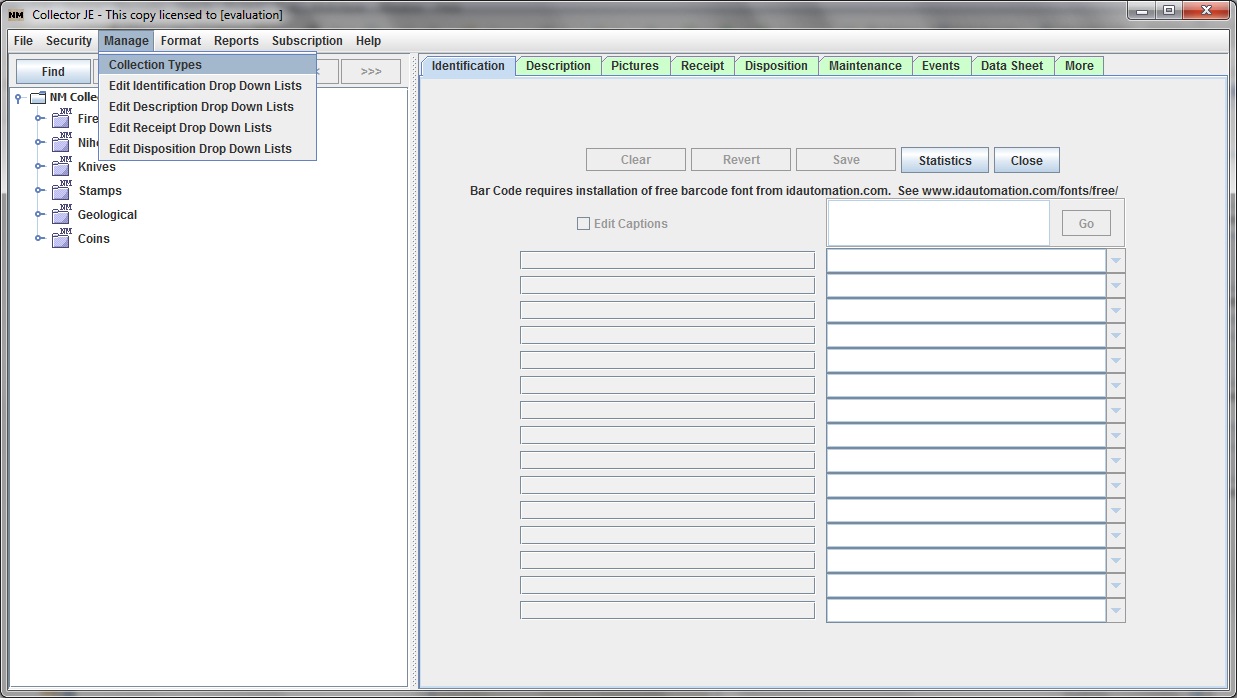
Task: Toggle the Edit Captions checkbox
Action: [x=583, y=224]
